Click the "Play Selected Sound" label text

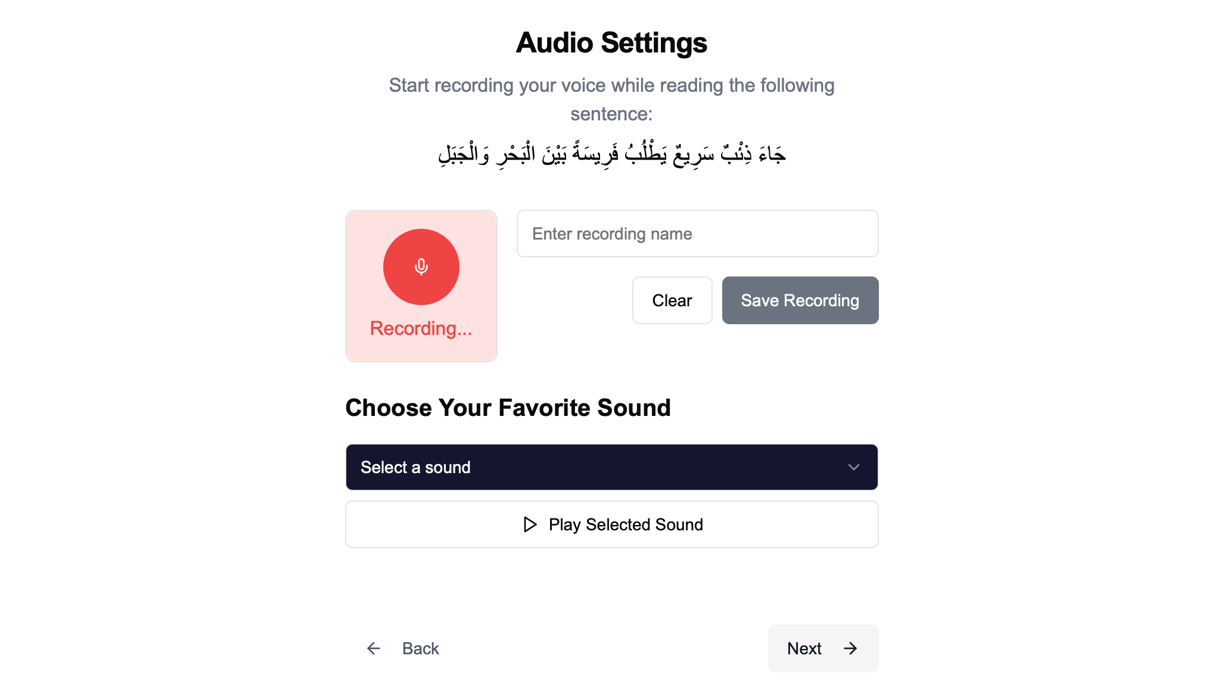[626, 525]
